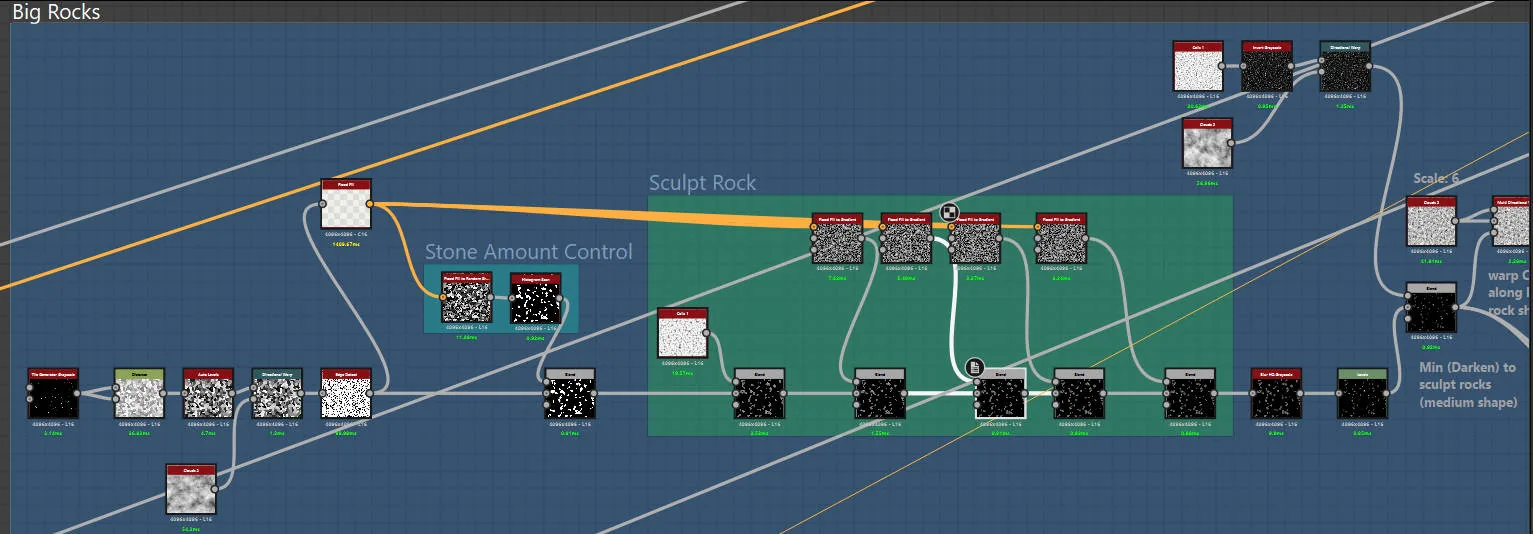Select the Big Rocks frame title
The image size is (1533, 534).
[x=56, y=11]
